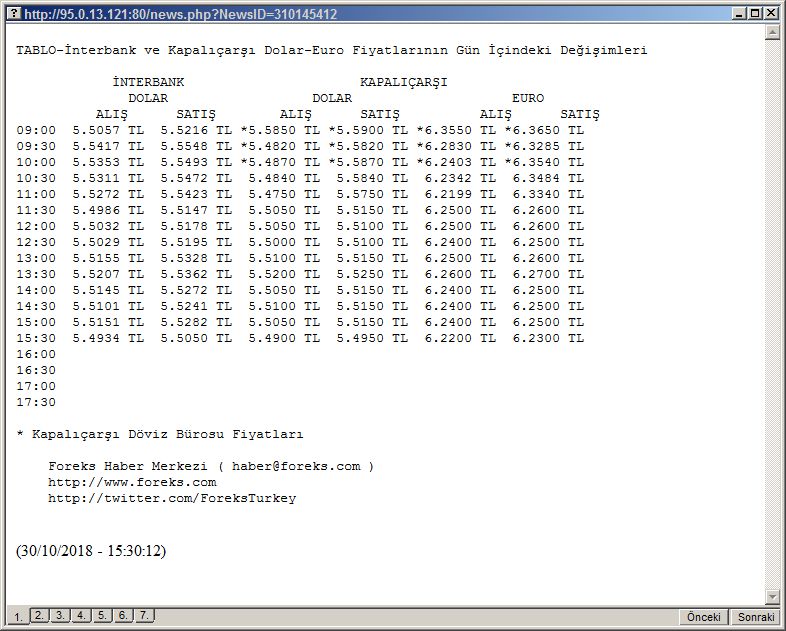Click the Foreks Haber Merkezi text

pyautogui.click(x=128, y=466)
